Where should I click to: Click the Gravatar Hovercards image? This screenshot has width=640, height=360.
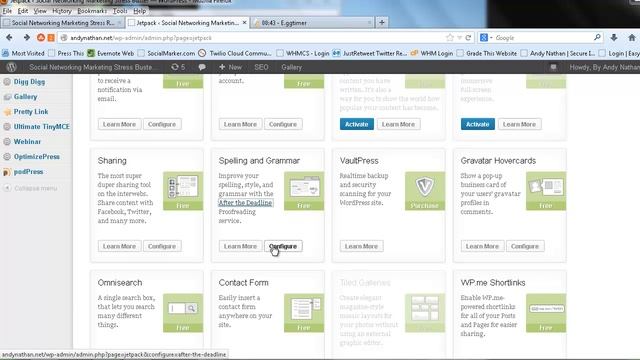(546, 191)
